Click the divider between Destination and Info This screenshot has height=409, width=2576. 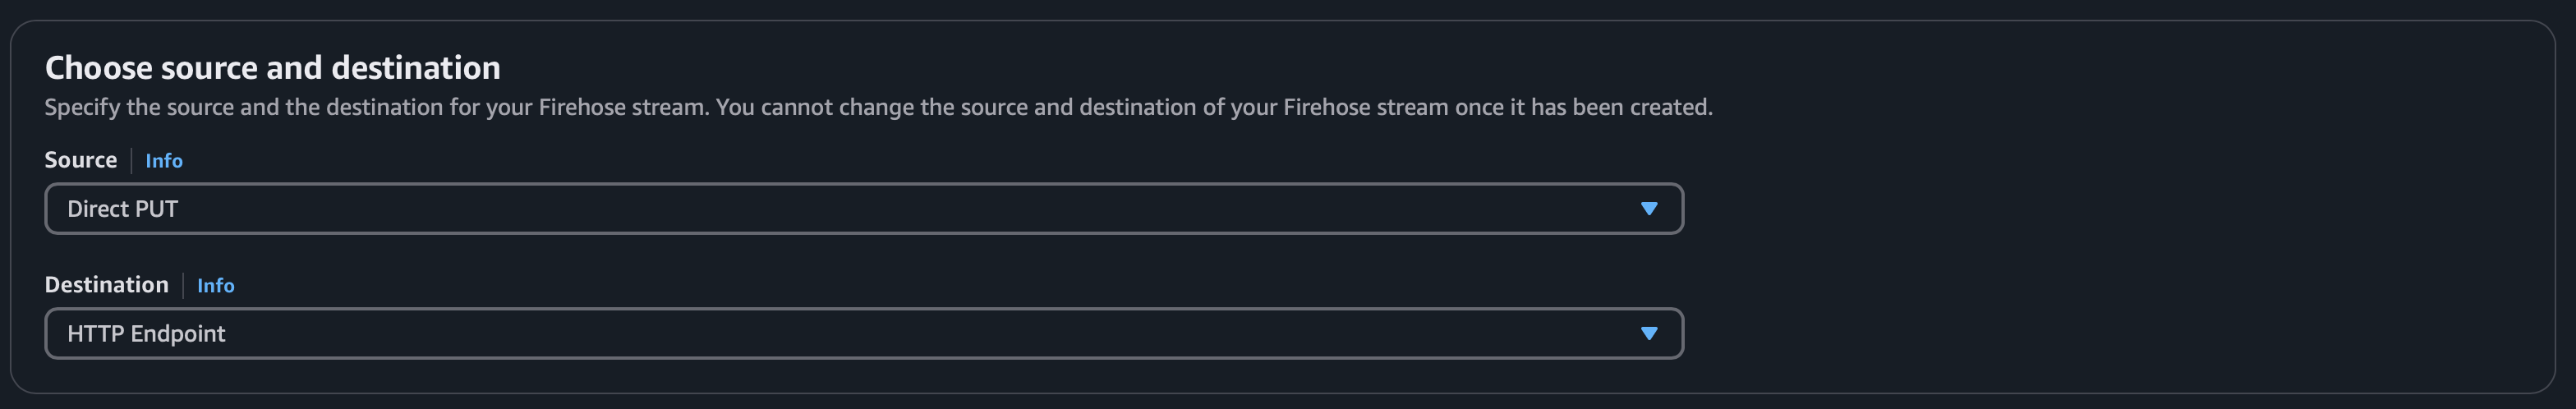point(183,285)
